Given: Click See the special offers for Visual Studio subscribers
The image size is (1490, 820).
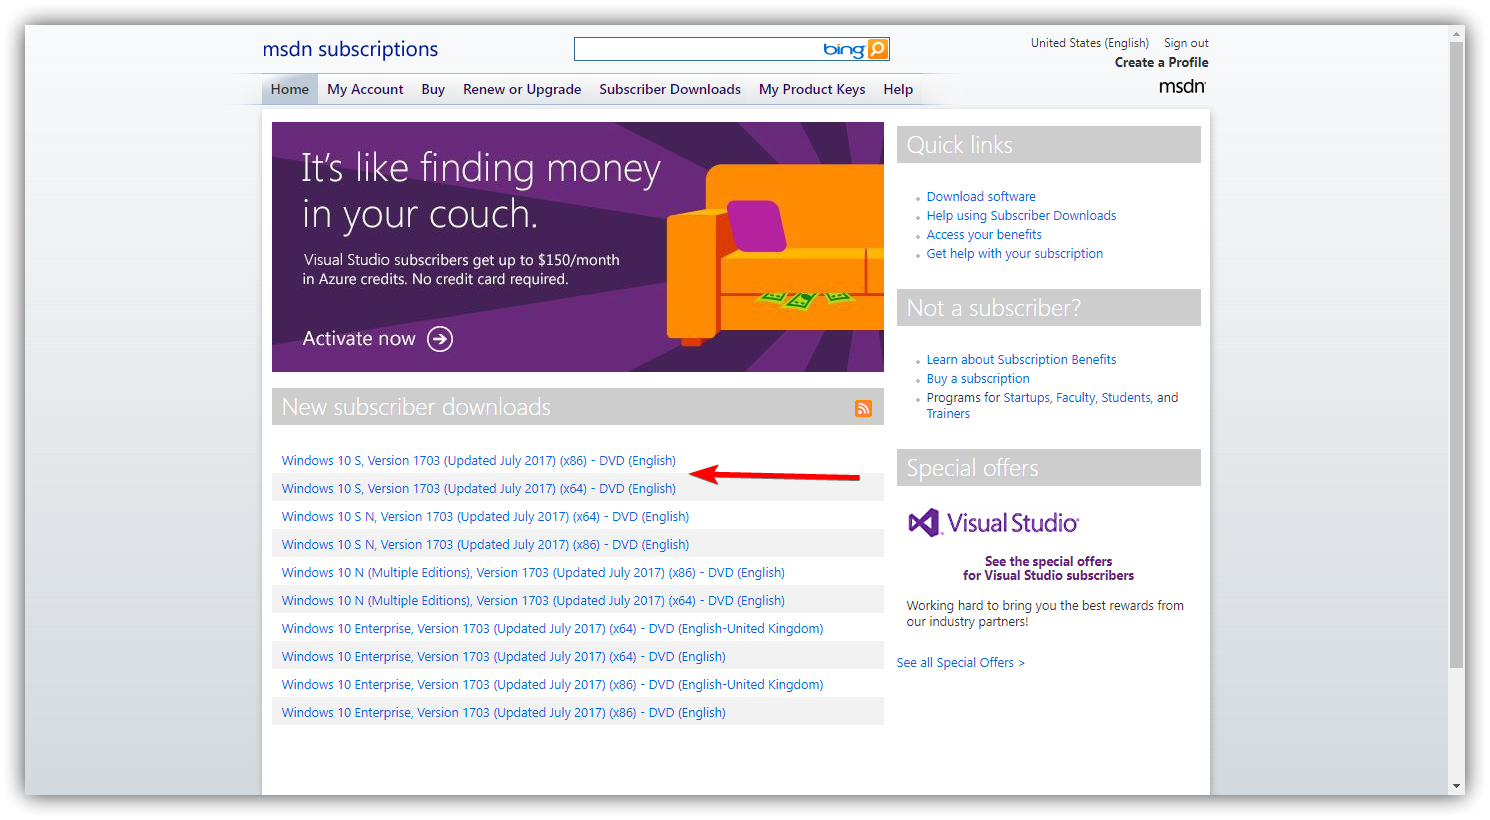Looking at the screenshot, I should tap(1048, 569).
